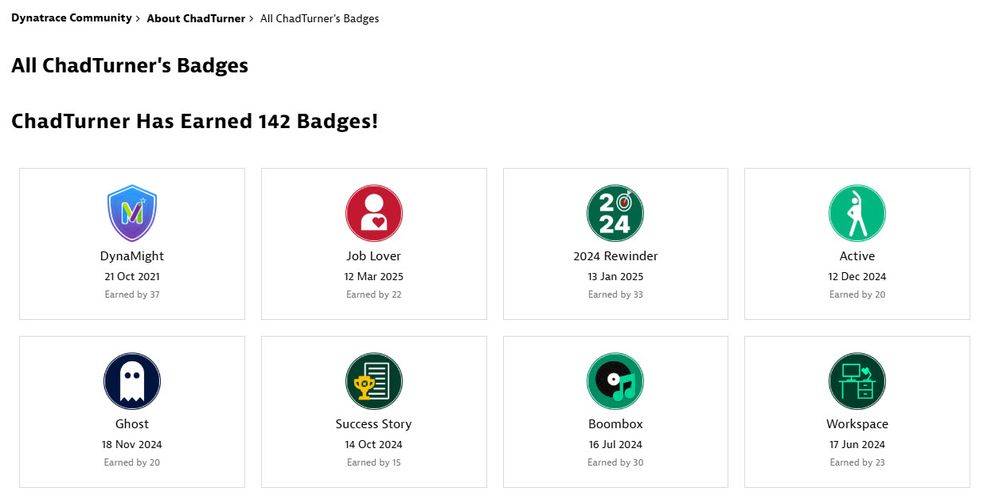The width and height of the screenshot is (999, 499).
Task: Click the Active badge name label
Action: 857,256
